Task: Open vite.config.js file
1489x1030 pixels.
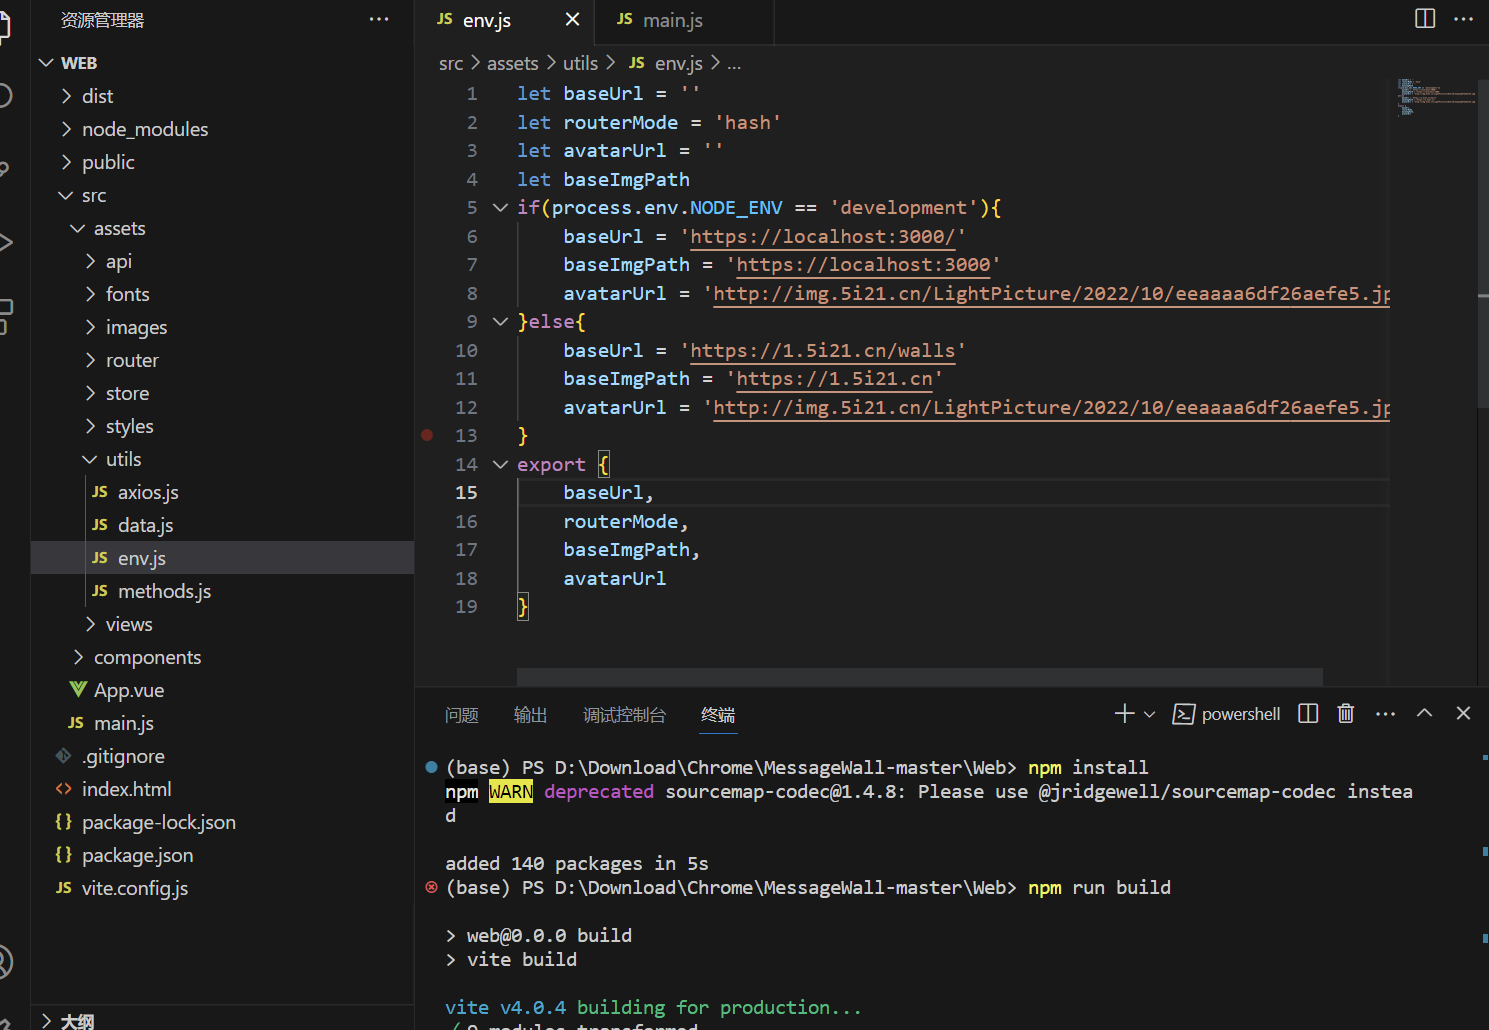Action: pos(222,888)
